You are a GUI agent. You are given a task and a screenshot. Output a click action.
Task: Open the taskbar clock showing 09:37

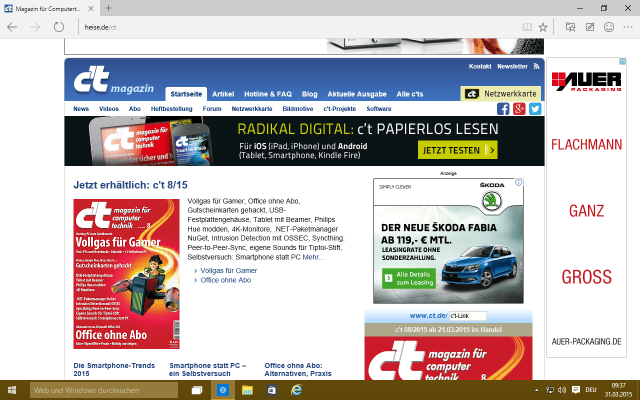pyautogui.click(x=618, y=390)
